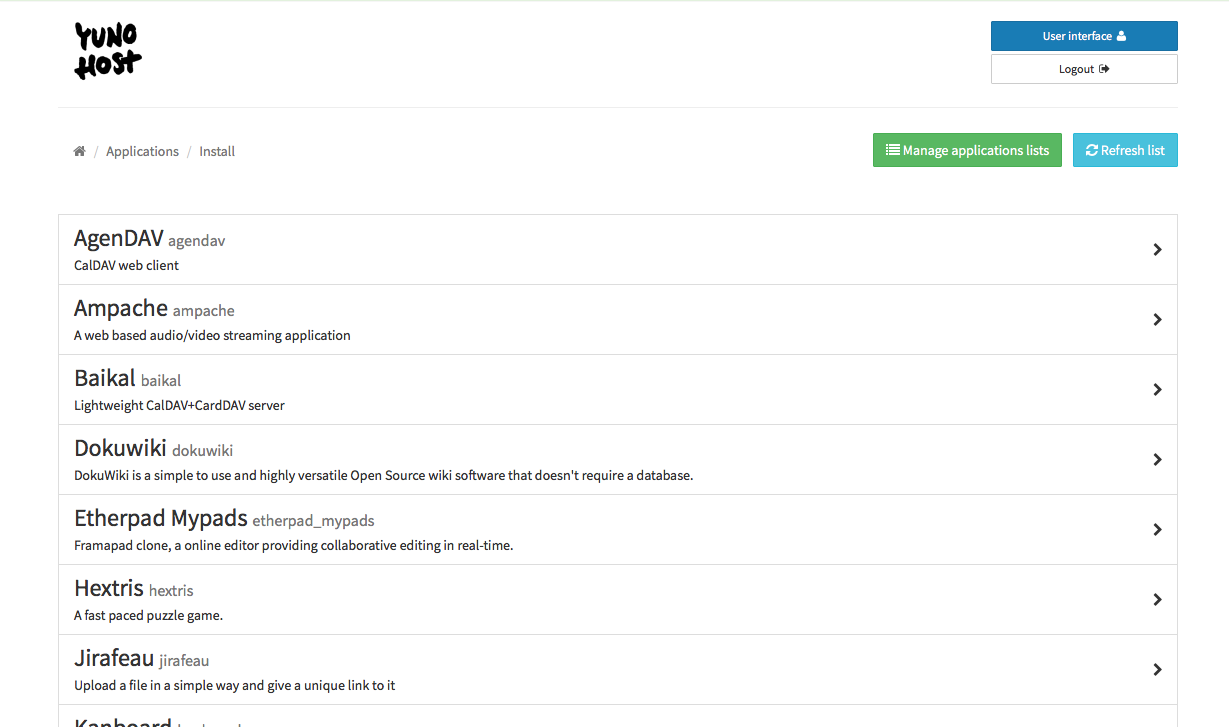Viewport: 1229px width, 727px height.
Task: Select the Etherpad Mypads application title
Action: tap(161, 518)
